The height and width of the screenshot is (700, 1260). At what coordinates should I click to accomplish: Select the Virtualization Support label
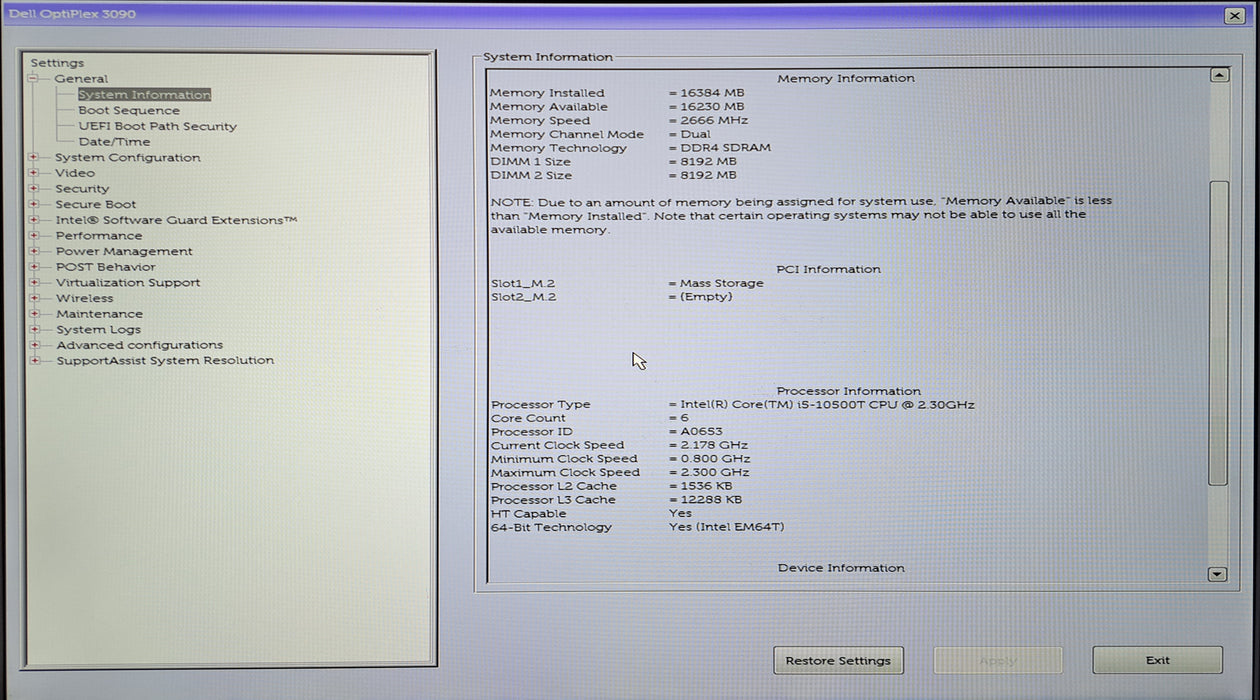[x=128, y=283]
